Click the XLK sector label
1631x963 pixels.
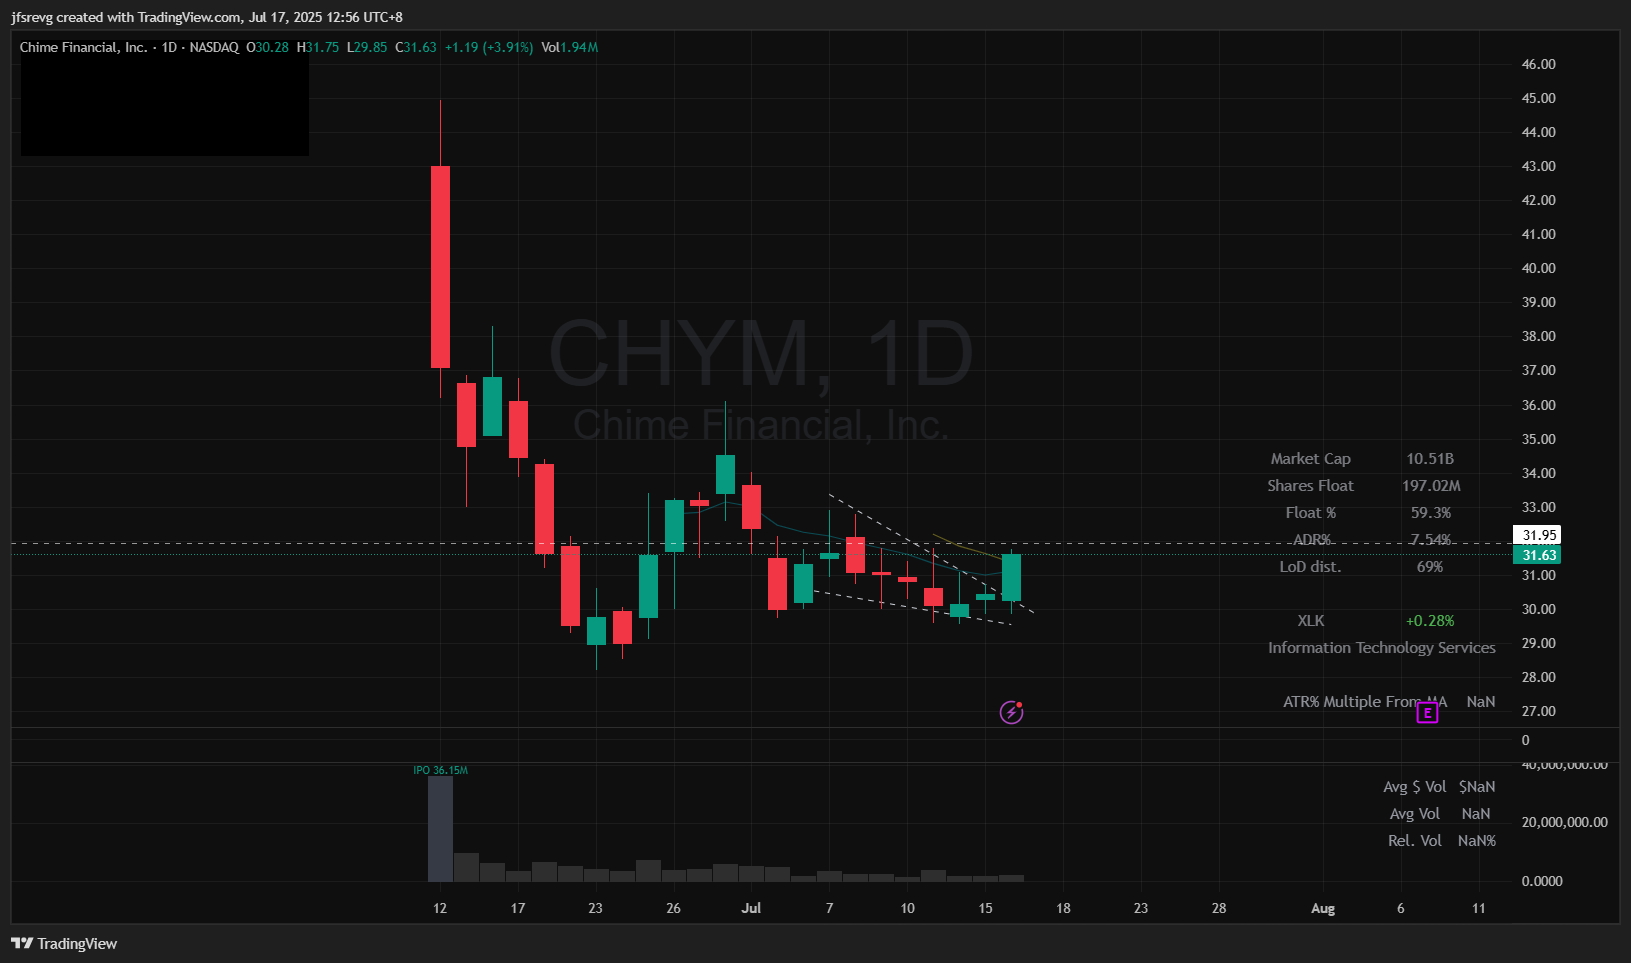[x=1310, y=621]
